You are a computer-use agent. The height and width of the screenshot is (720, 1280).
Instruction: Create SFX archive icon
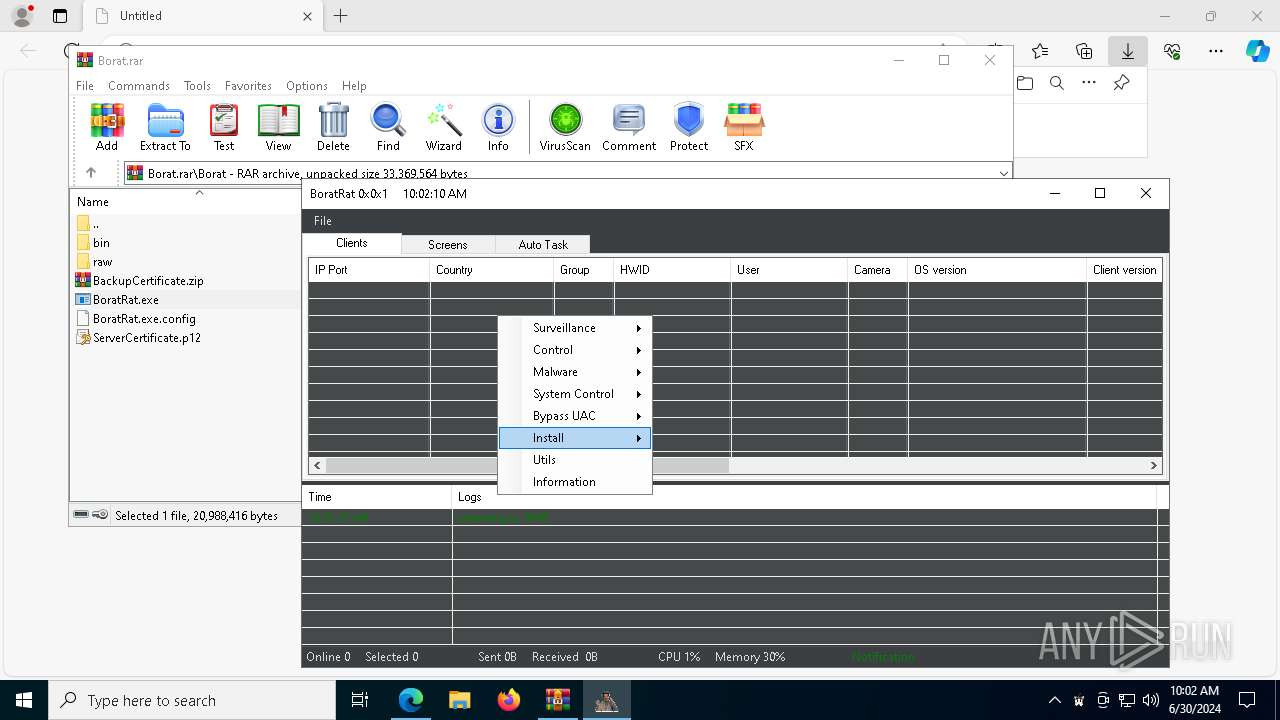pos(744,127)
